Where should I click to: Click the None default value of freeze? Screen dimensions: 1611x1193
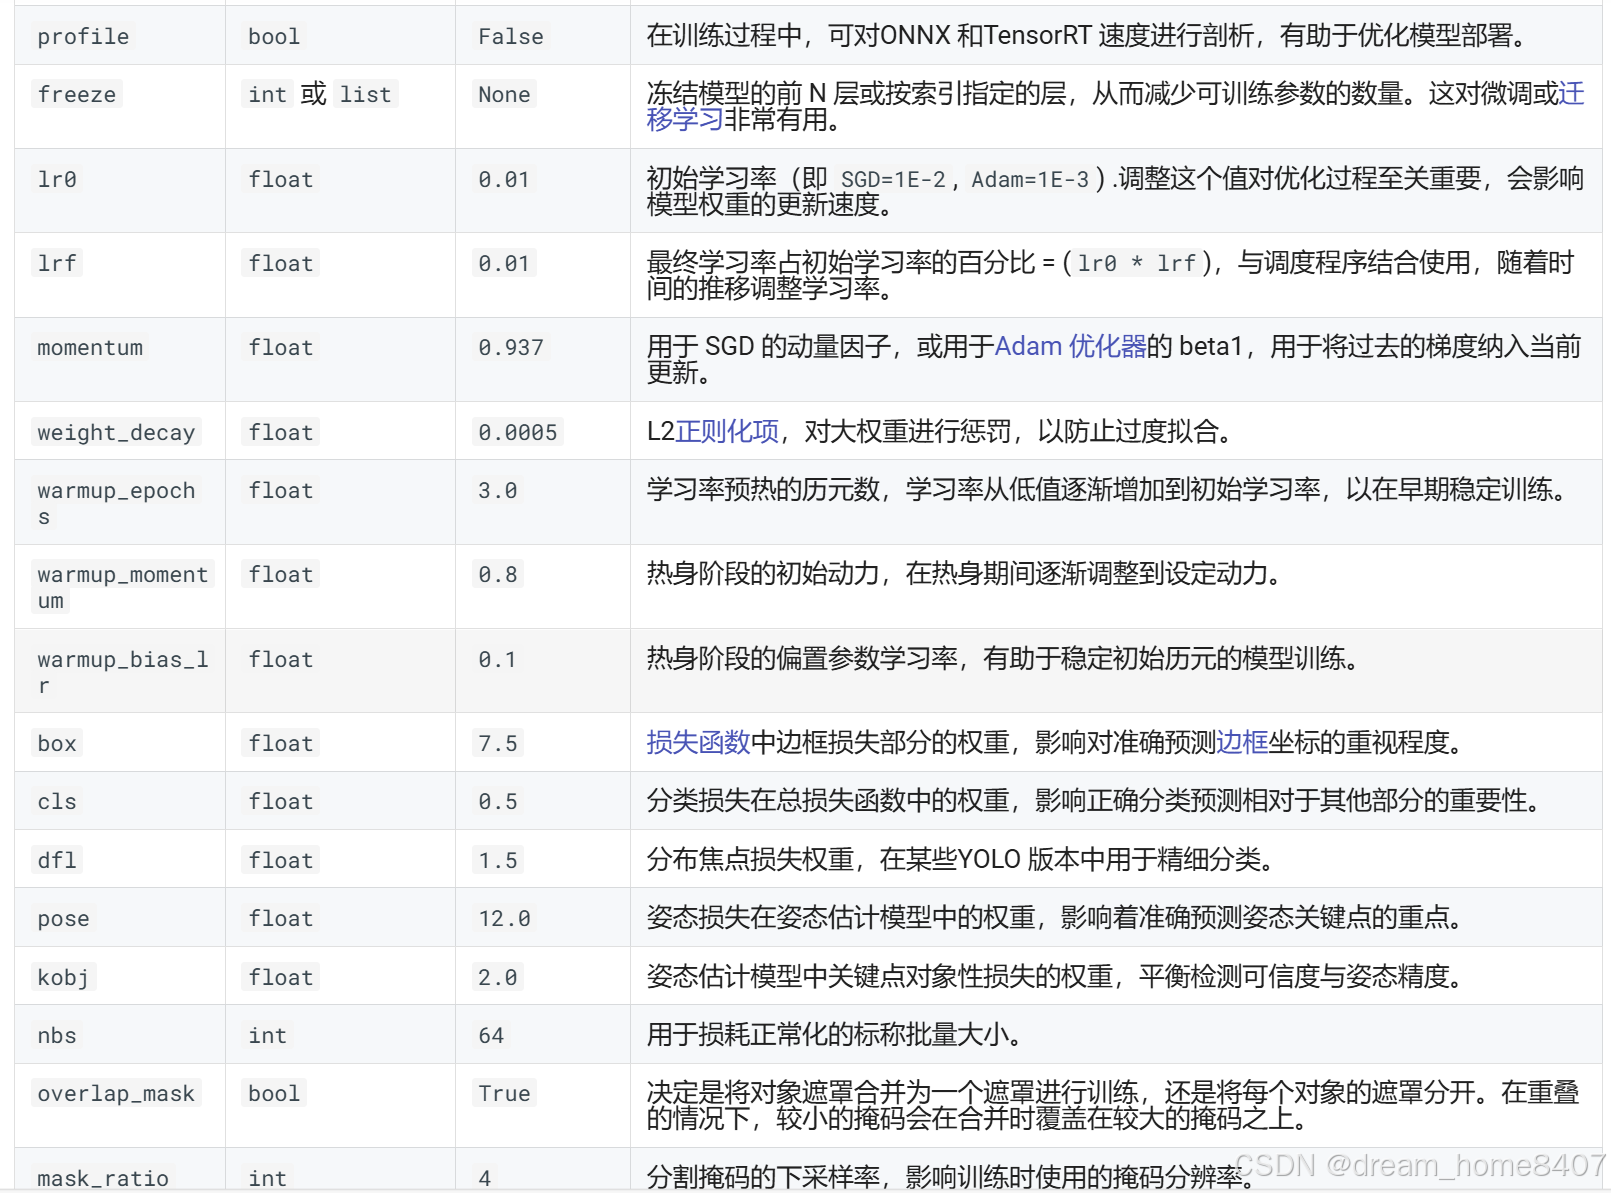pyautogui.click(x=504, y=95)
